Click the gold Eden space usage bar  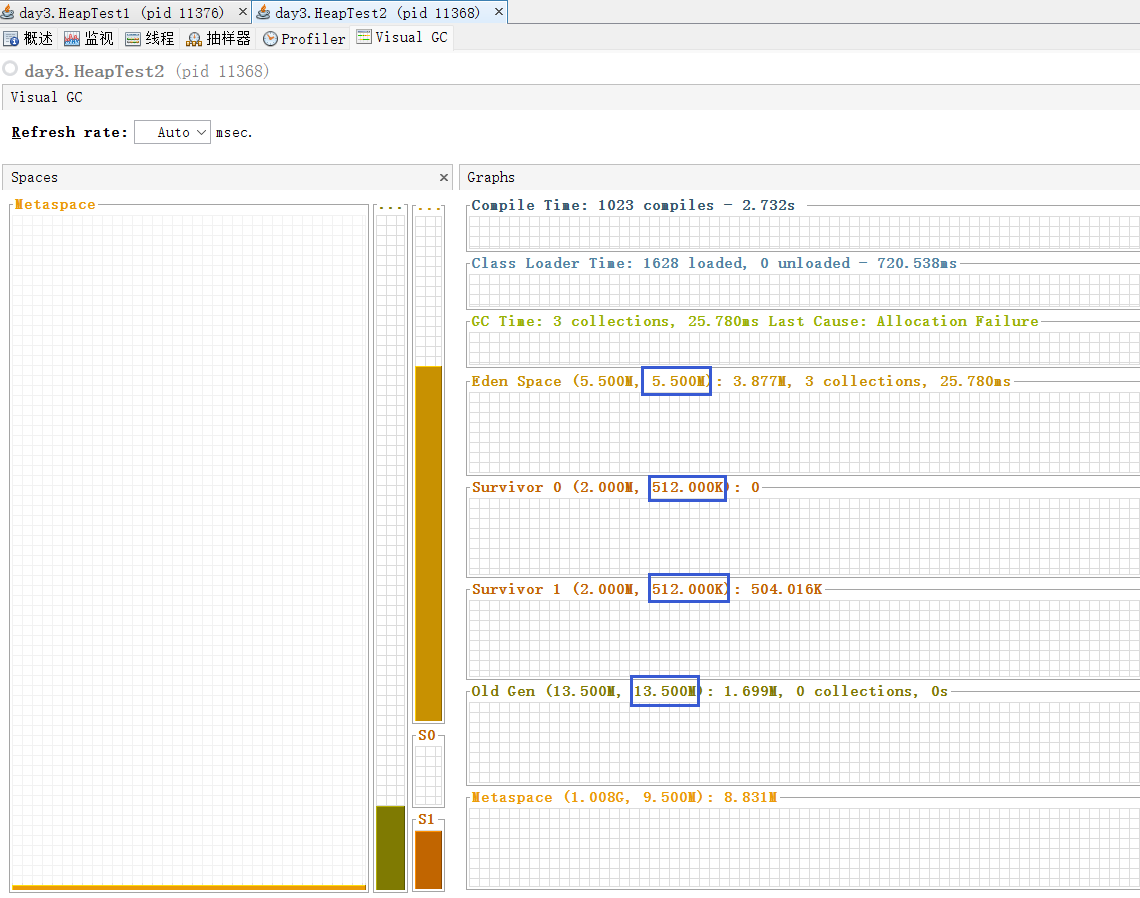[429, 544]
